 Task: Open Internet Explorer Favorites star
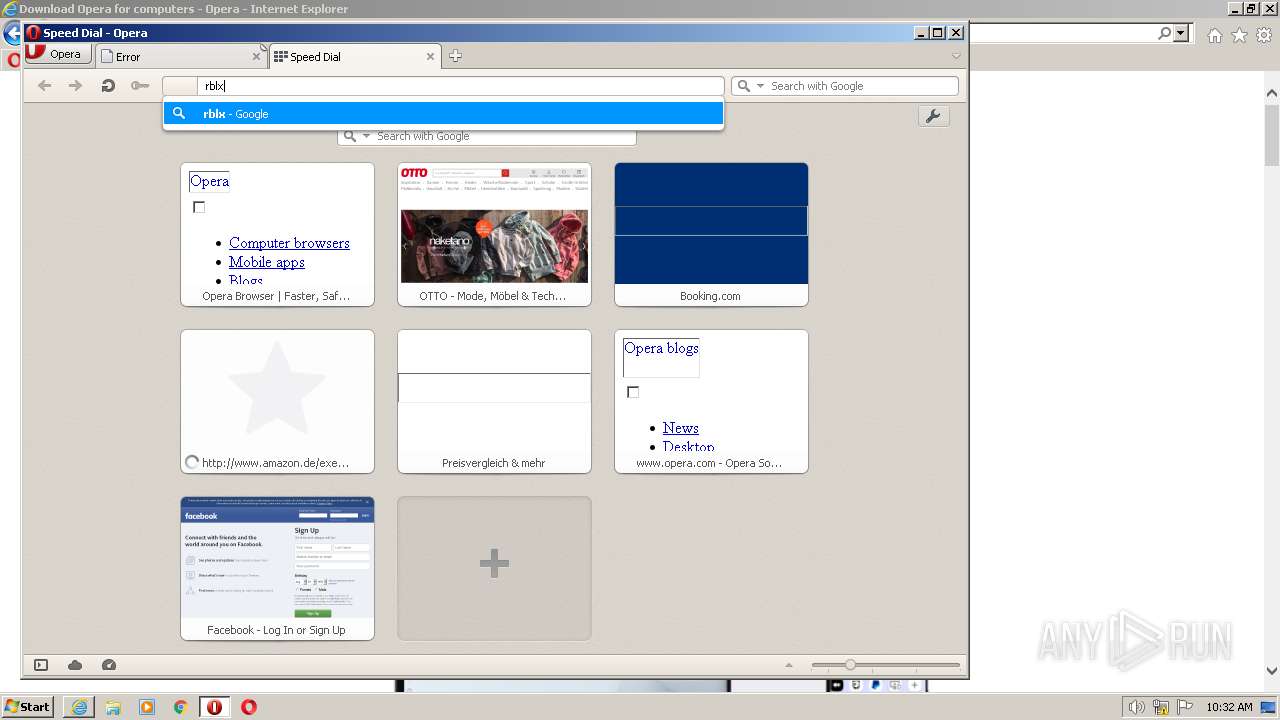1239,35
